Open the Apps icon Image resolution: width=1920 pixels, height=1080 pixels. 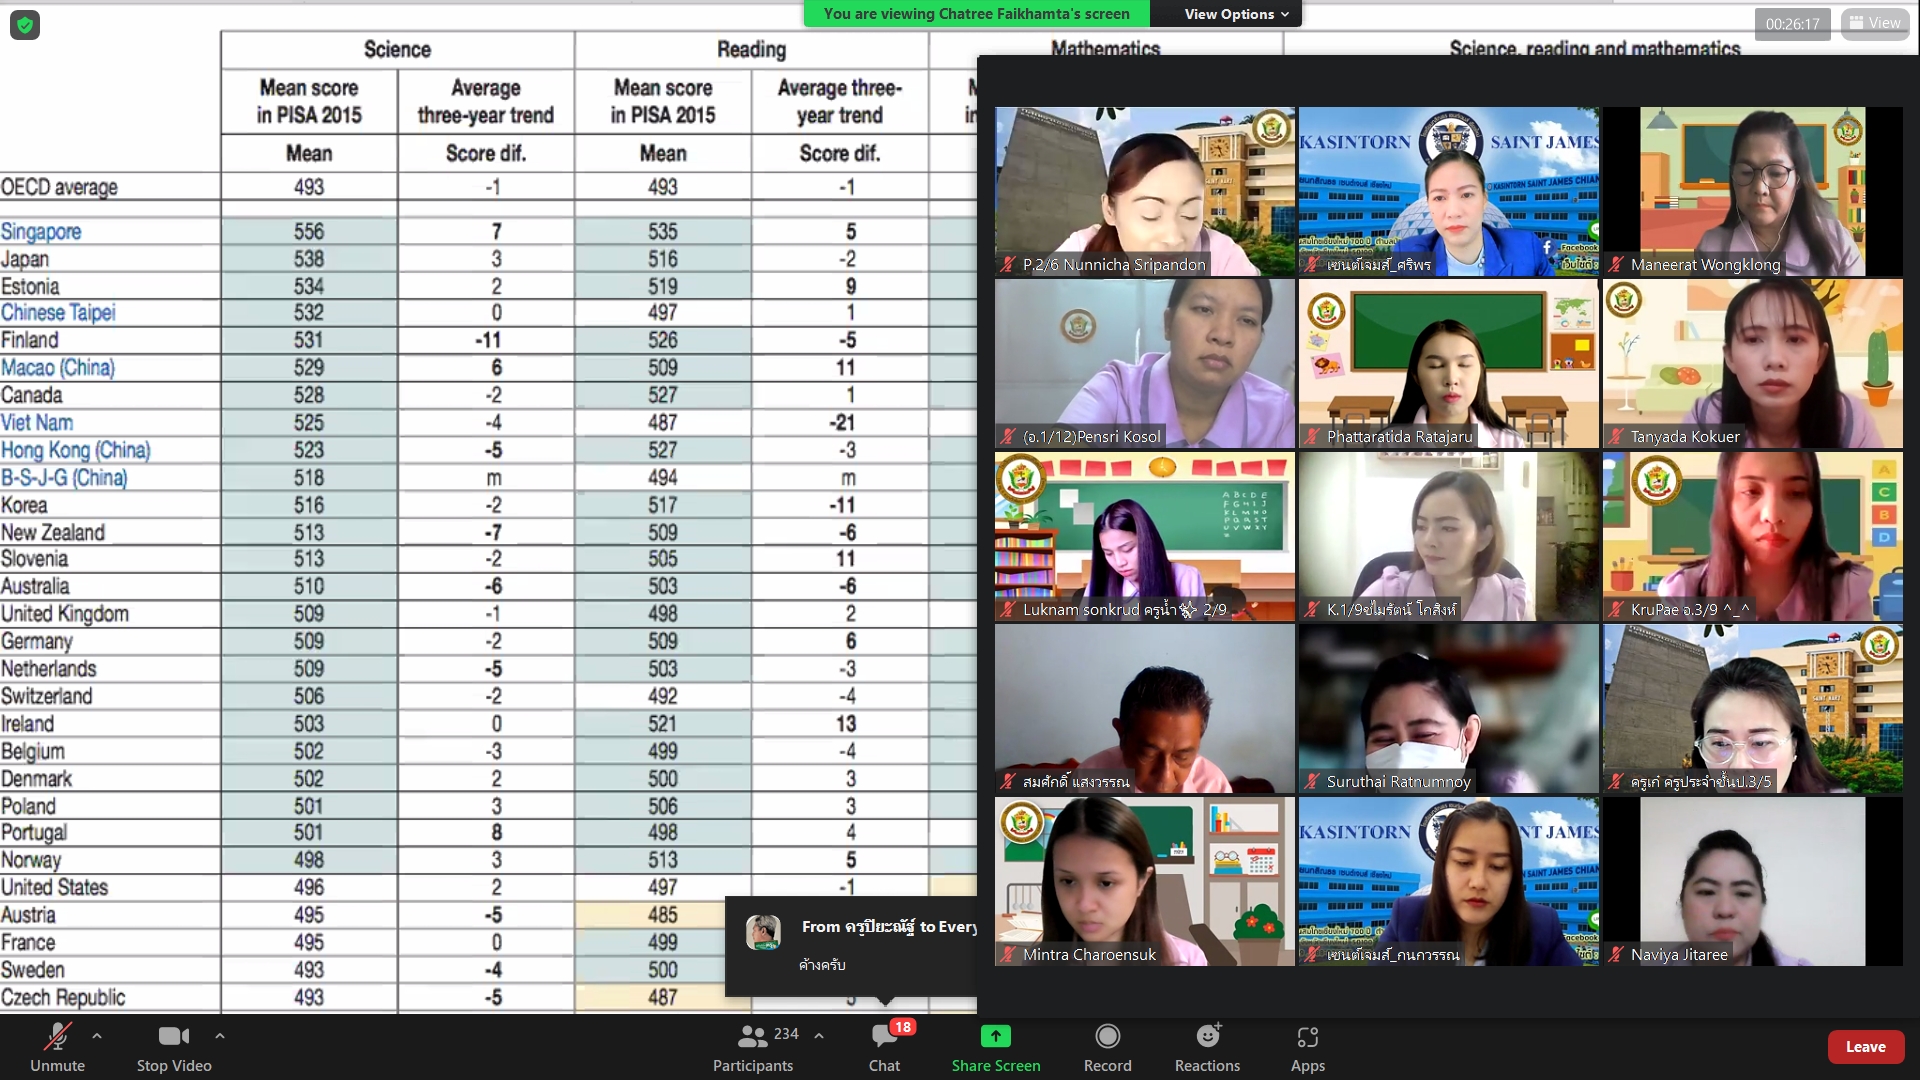click(x=1307, y=1036)
